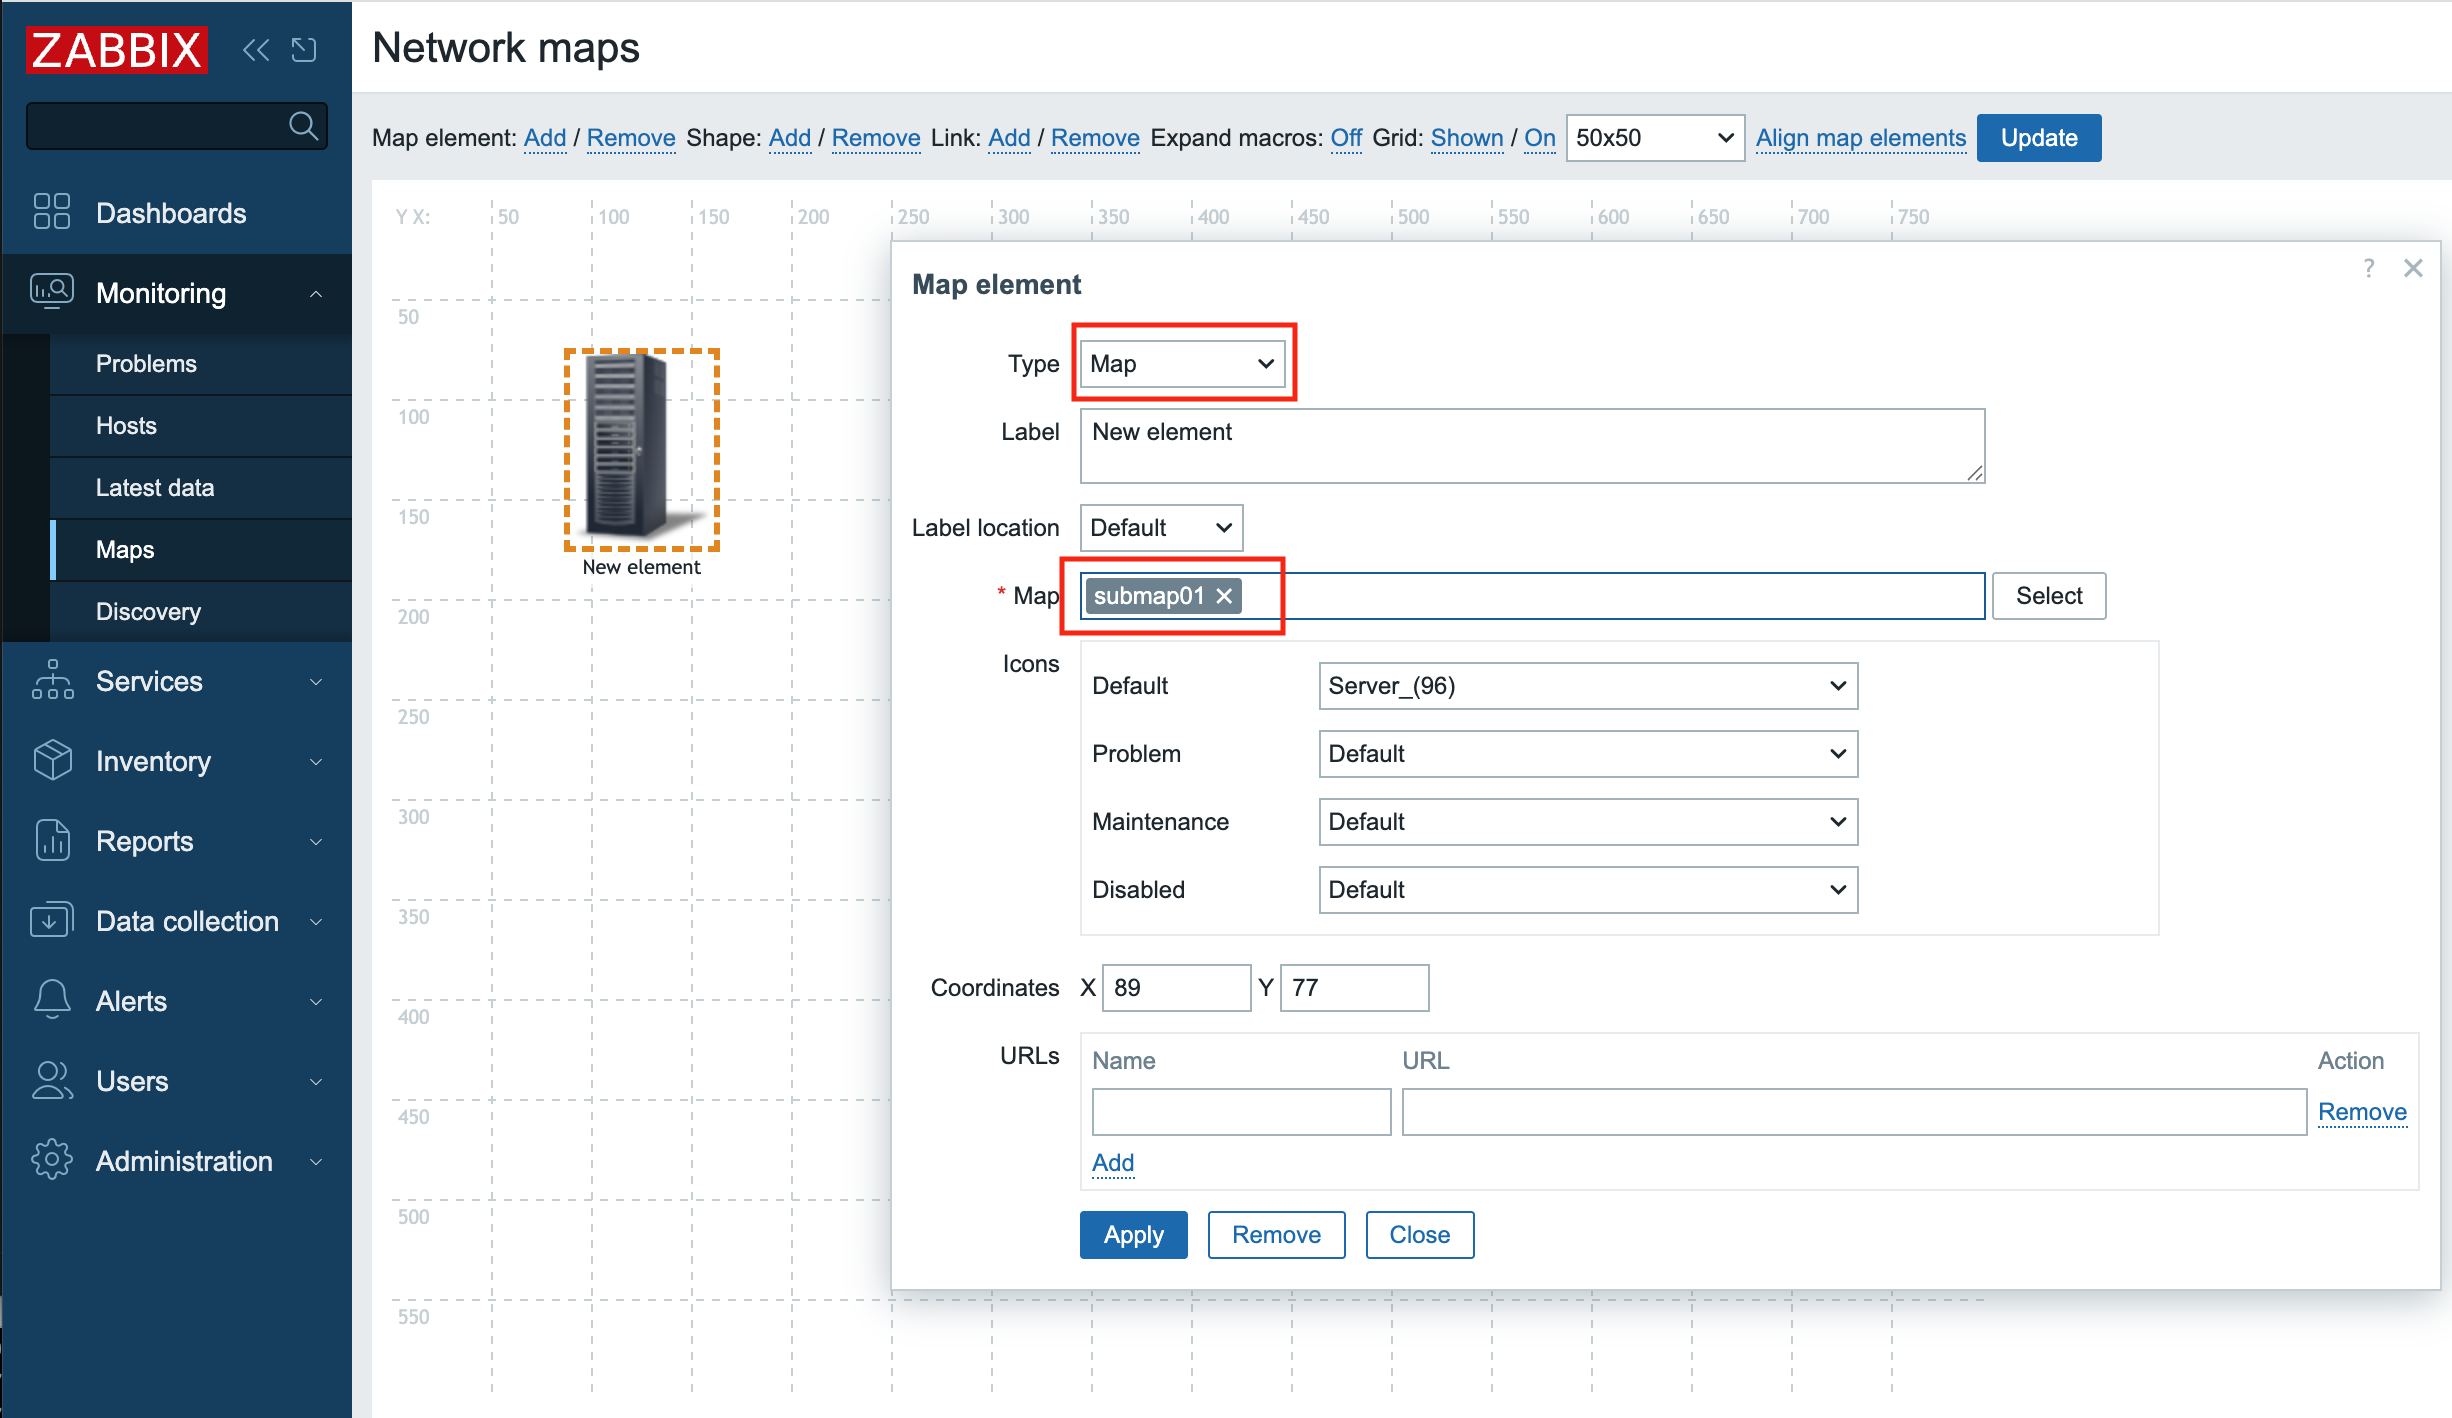
Task: Click the Alerts bell icon
Action: pos(52,1000)
